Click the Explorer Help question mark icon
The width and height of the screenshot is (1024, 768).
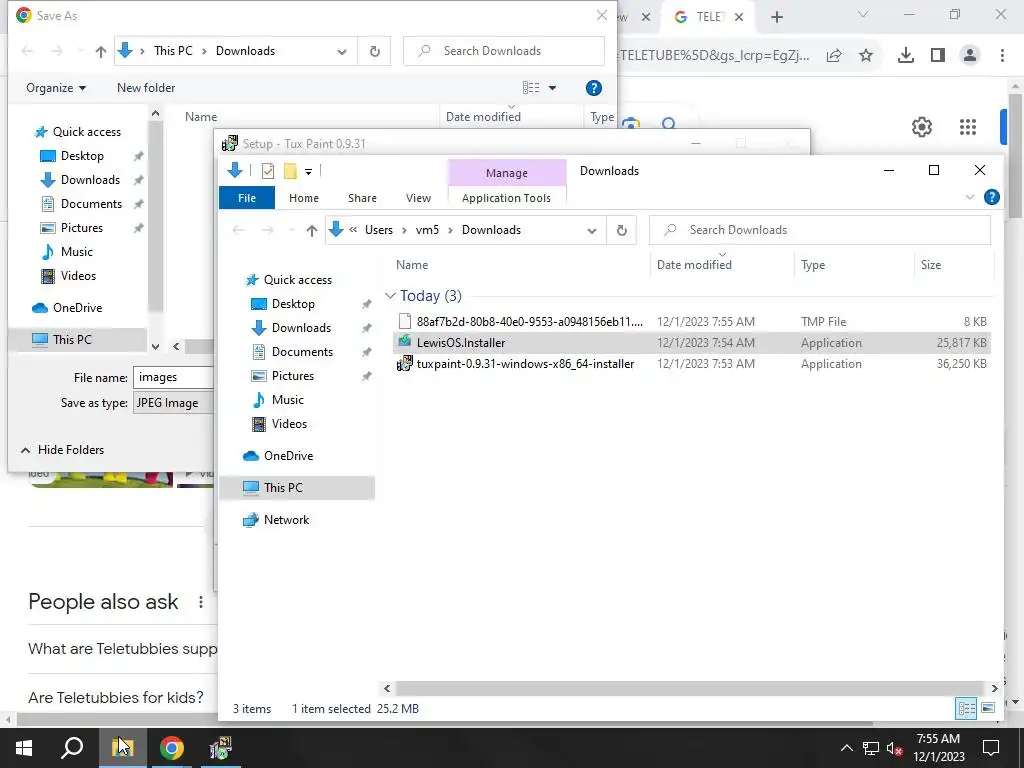point(991,197)
